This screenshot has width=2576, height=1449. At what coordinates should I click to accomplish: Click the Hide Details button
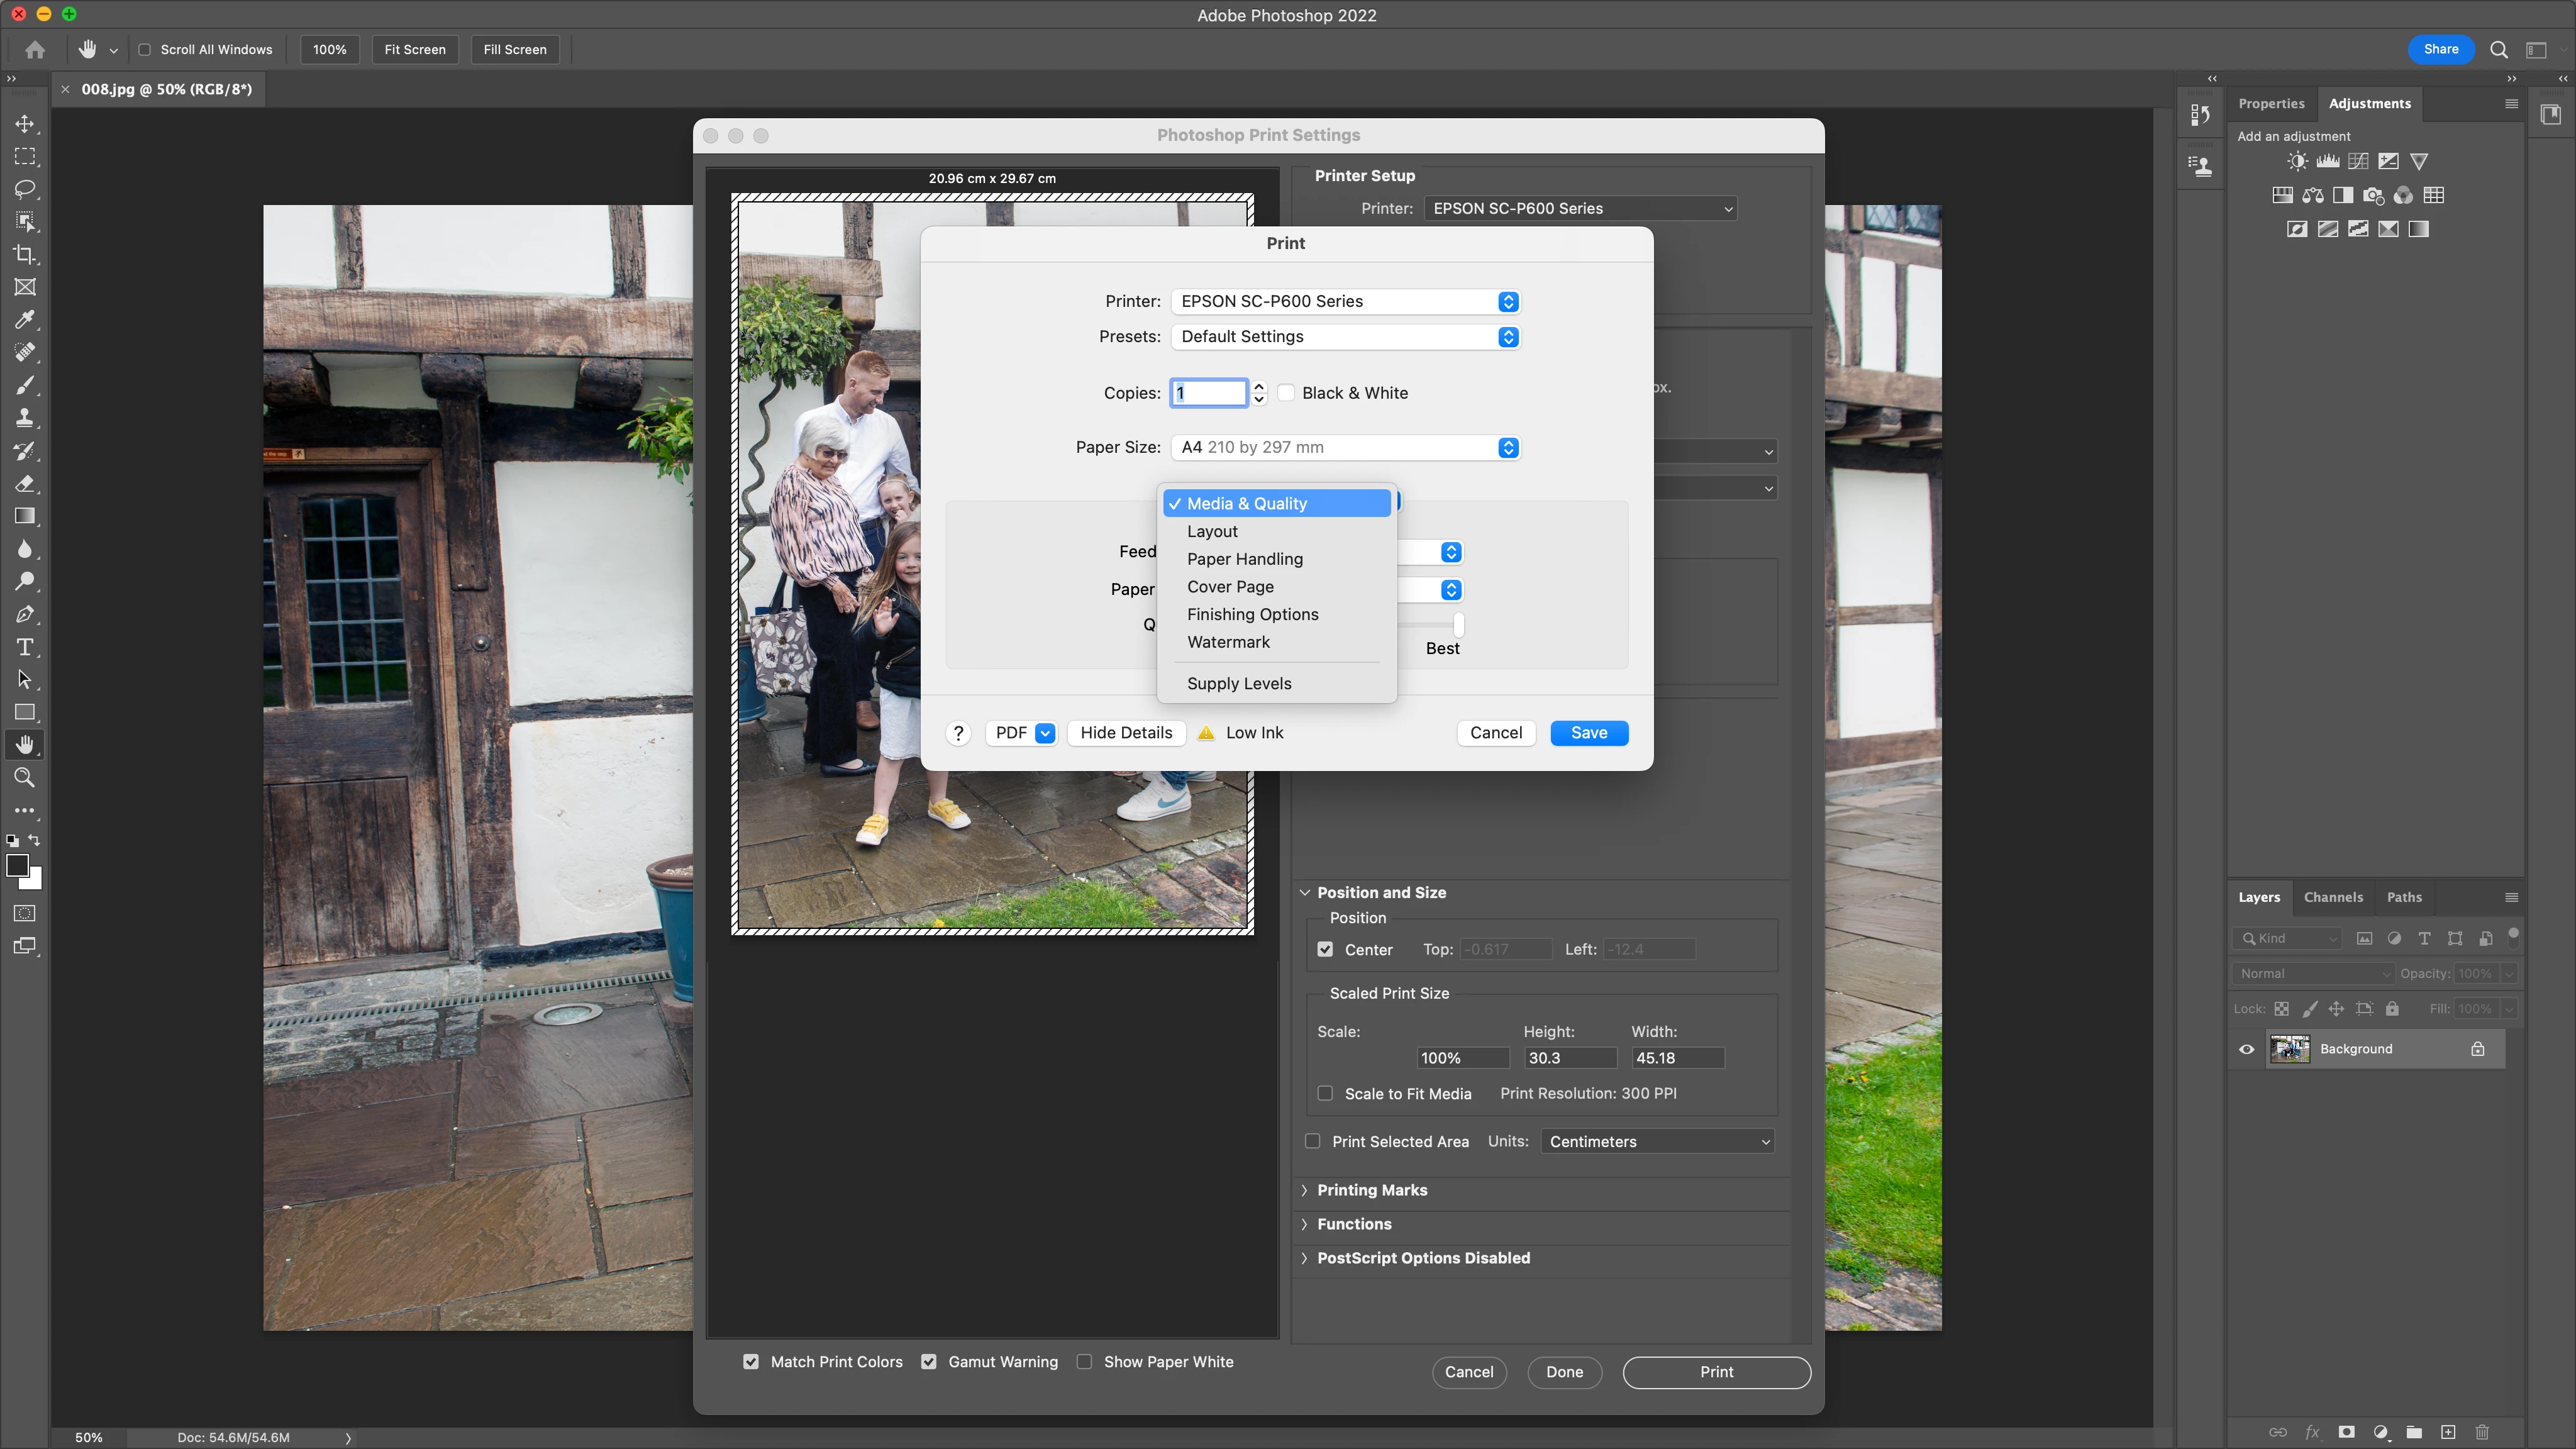click(1125, 733)
